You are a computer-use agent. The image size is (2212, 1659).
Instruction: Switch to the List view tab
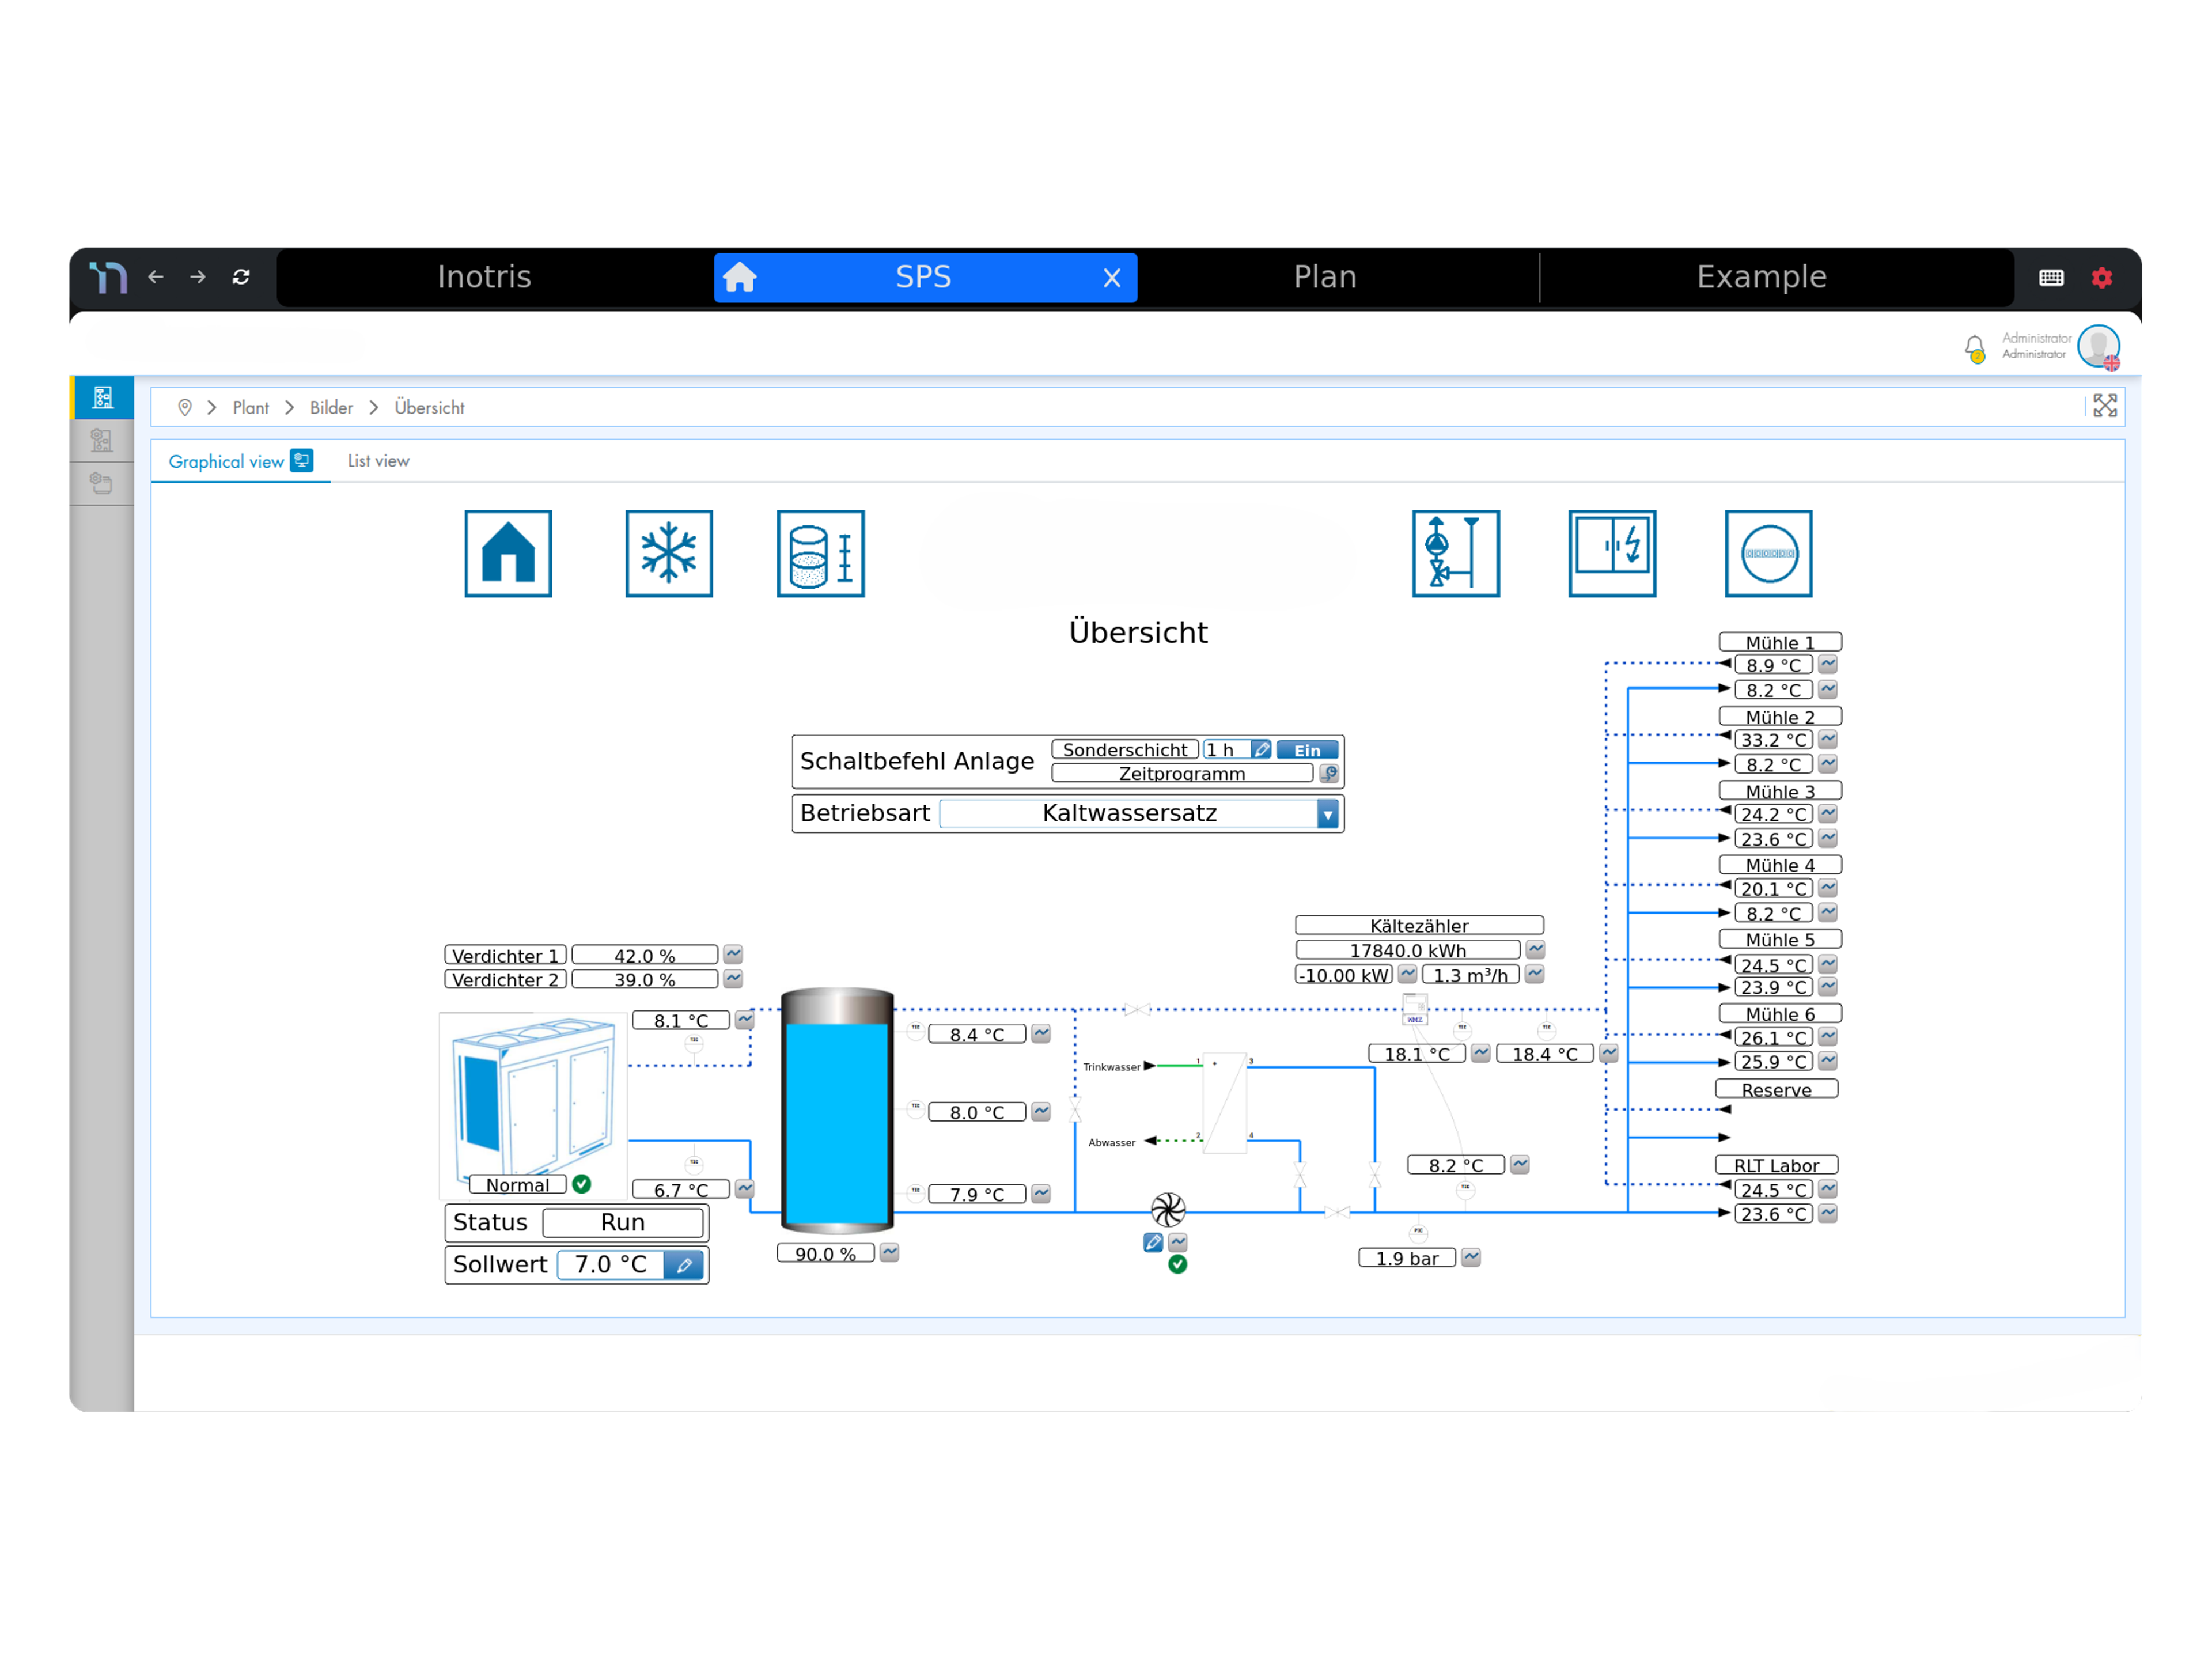click(x=378, y=461)
